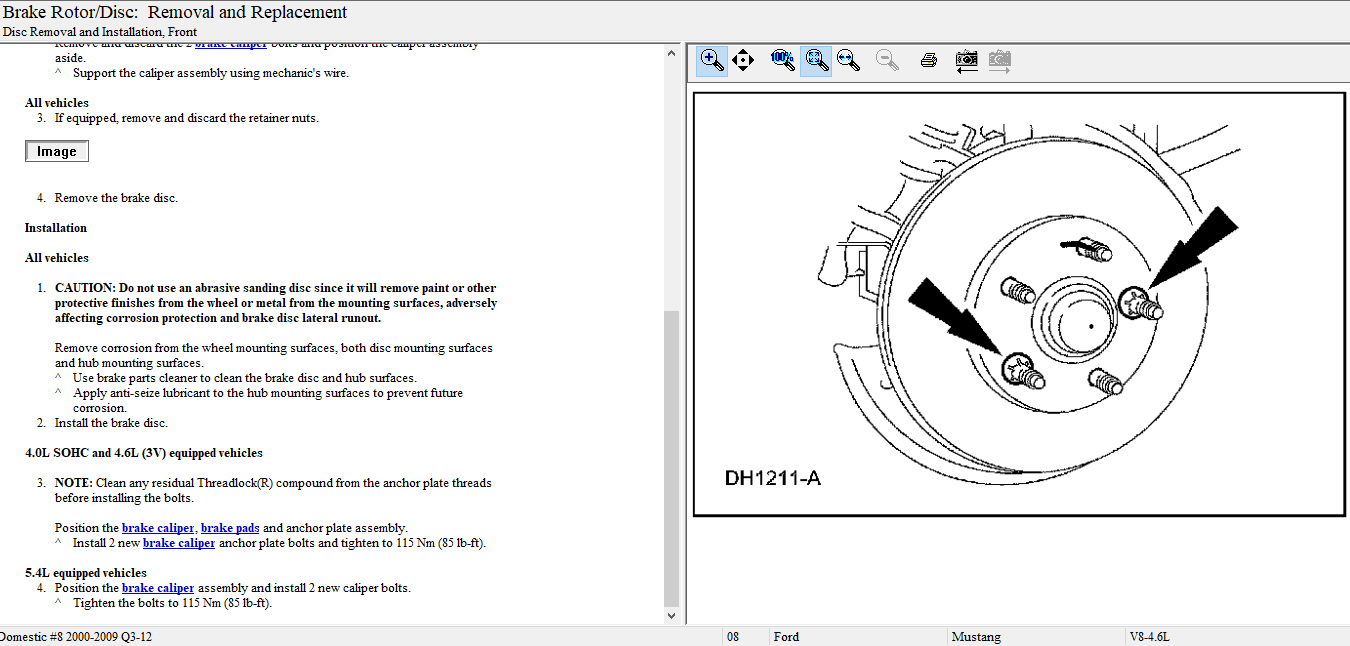The height and width of the screenshot is (646, 1350).
Task: Go to previous image with camera icon
Action: point(966,60)
